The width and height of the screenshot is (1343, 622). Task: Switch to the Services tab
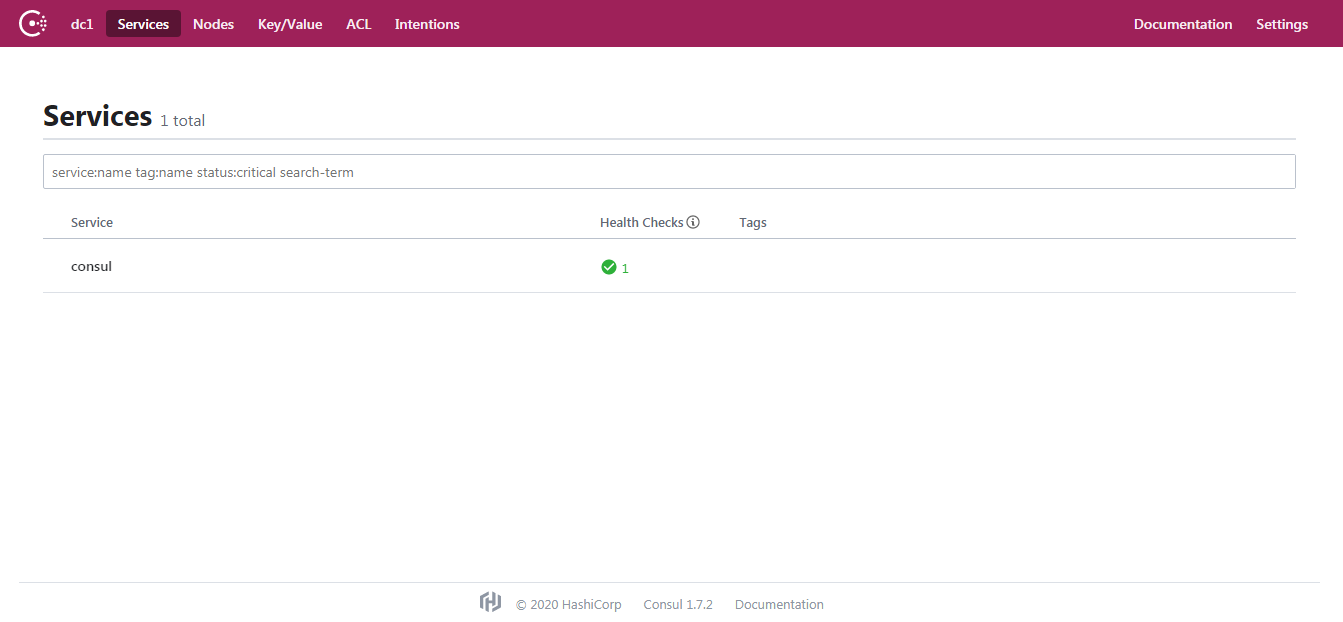143,24
